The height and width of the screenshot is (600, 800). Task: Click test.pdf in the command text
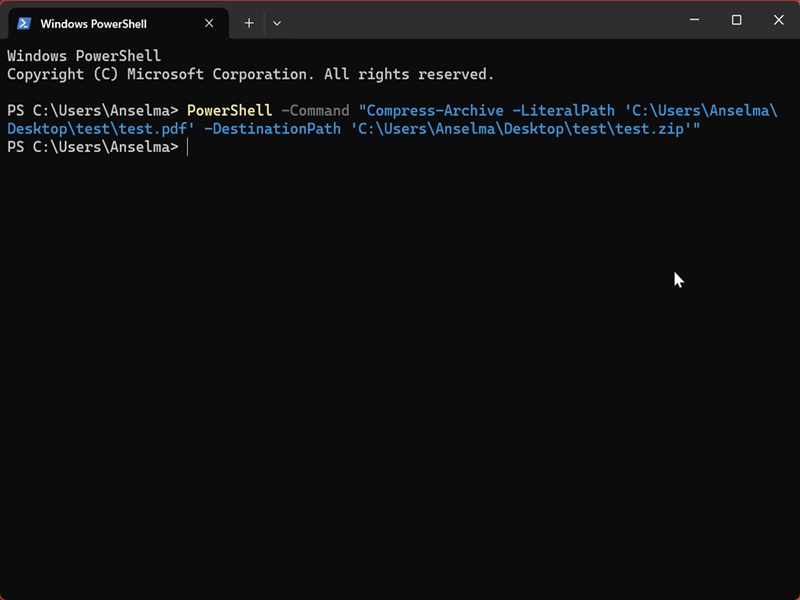(x=153, y=129)
